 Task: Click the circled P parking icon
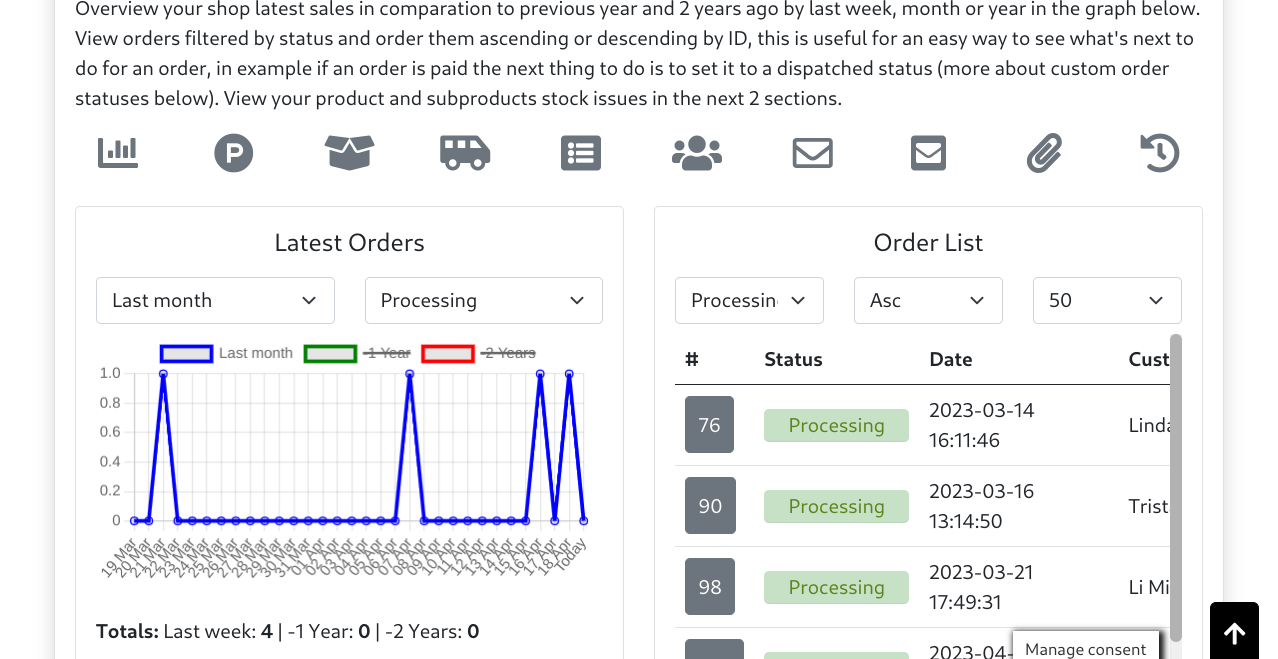pos(234,153)
